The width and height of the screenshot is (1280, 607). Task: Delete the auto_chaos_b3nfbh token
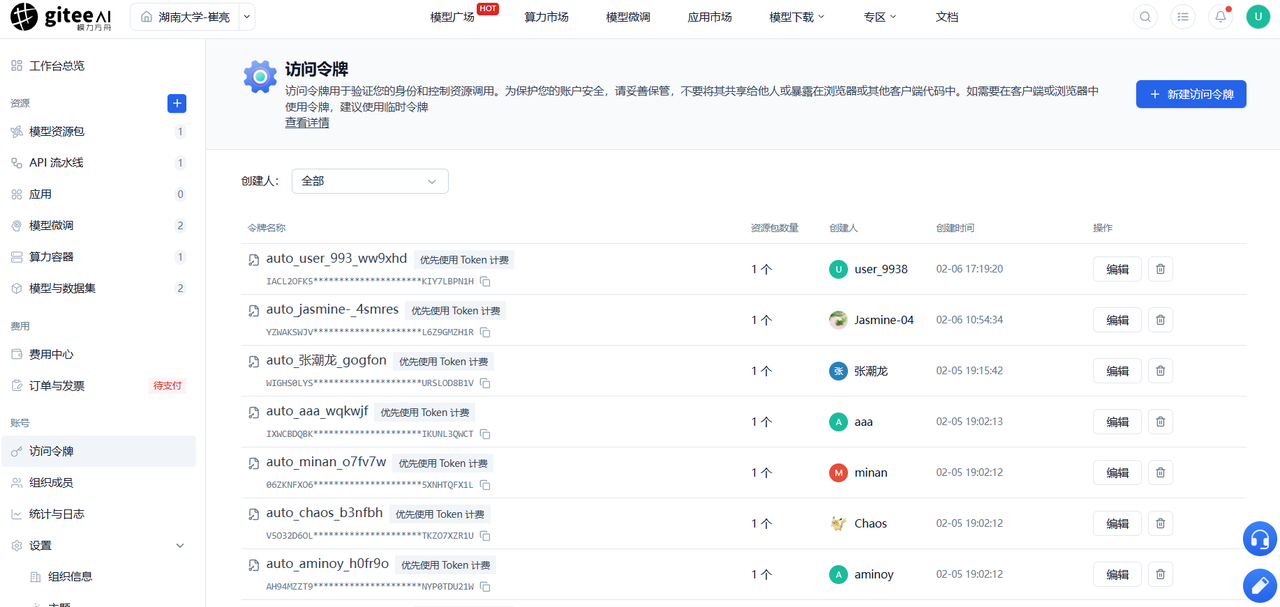[1160, 523]
